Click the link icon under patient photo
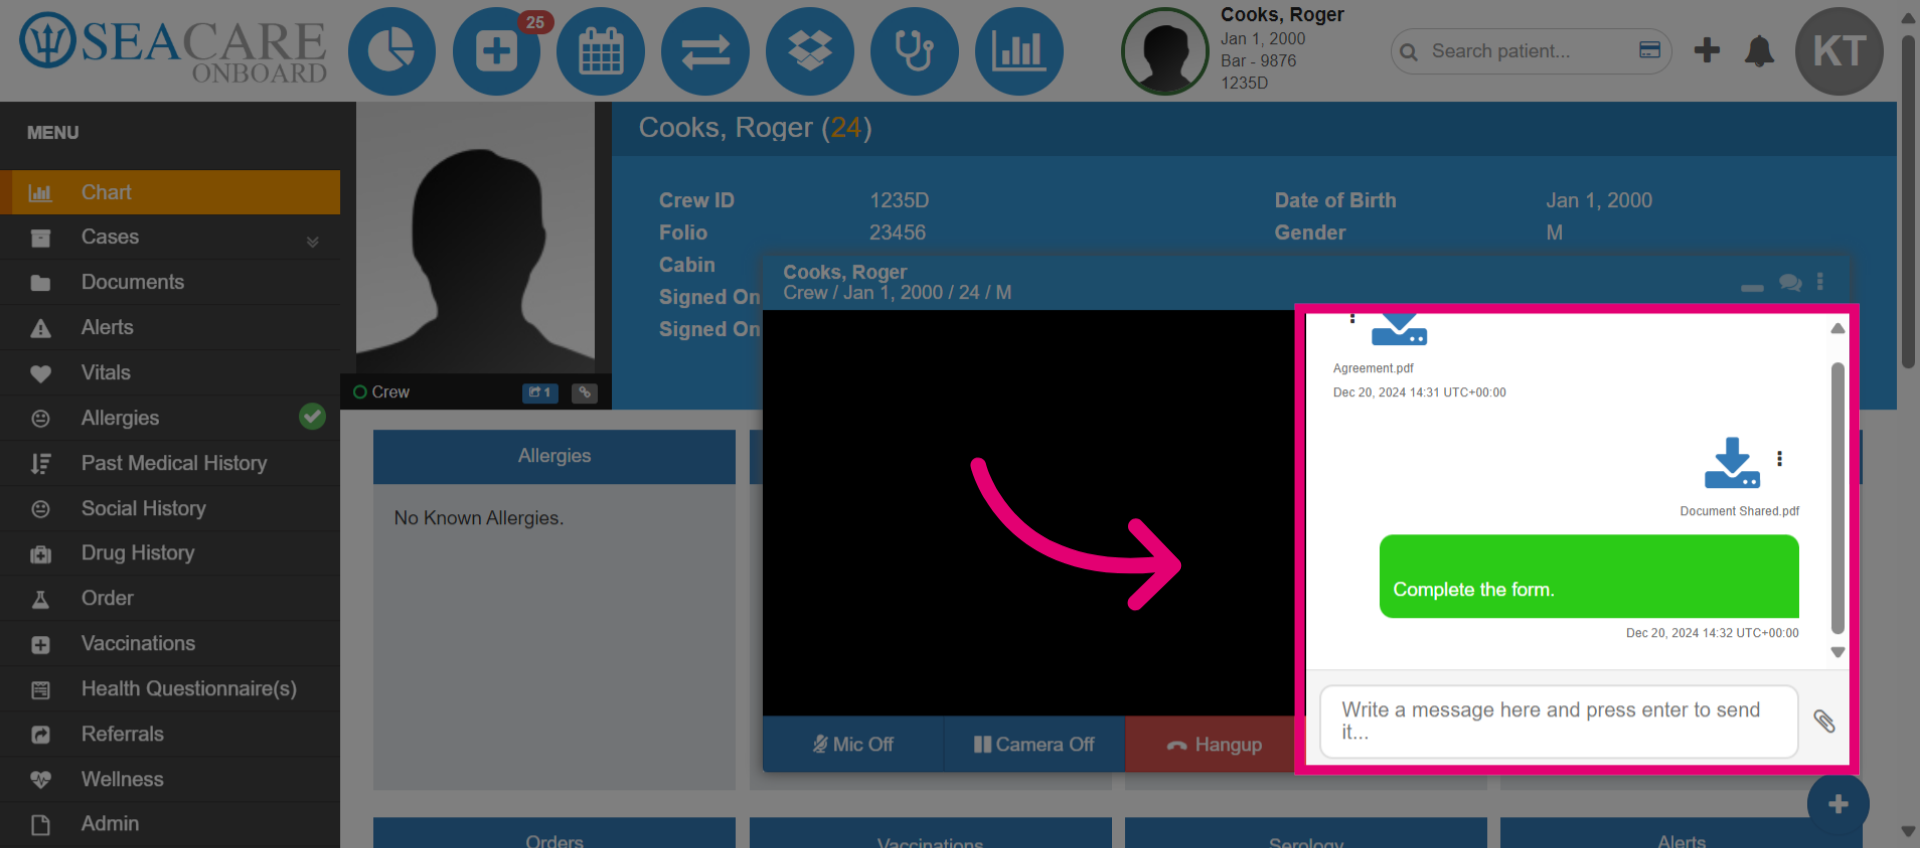The image size is (1920, 848). [x=585, y=392]
